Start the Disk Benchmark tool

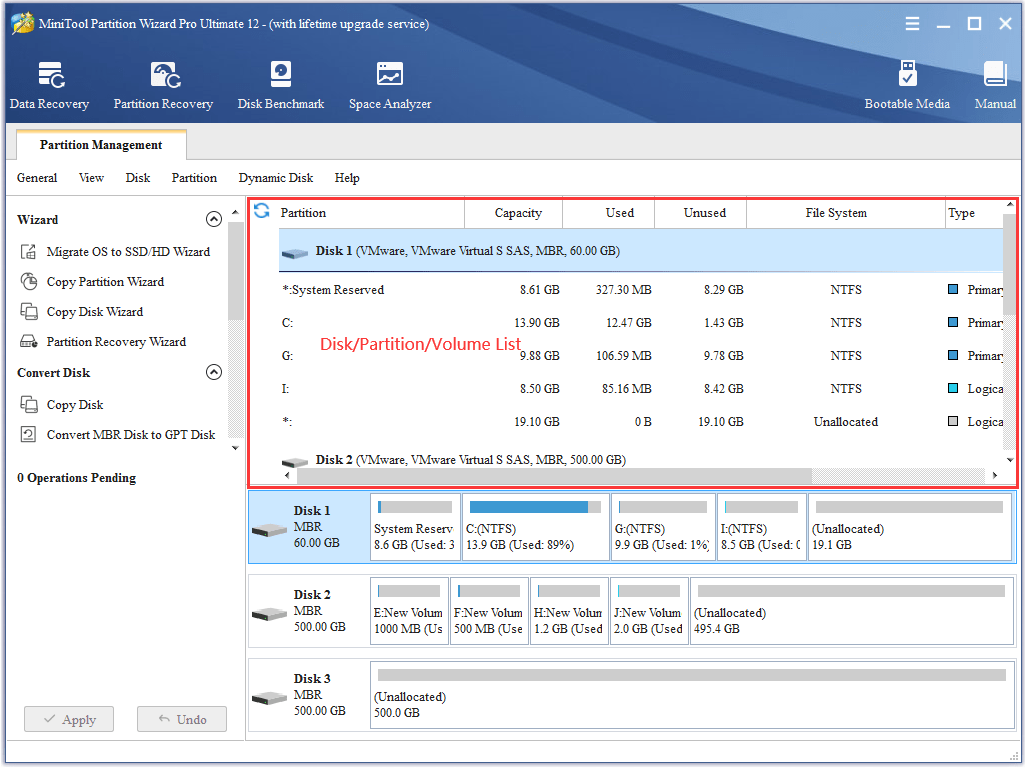coord(280,83)
